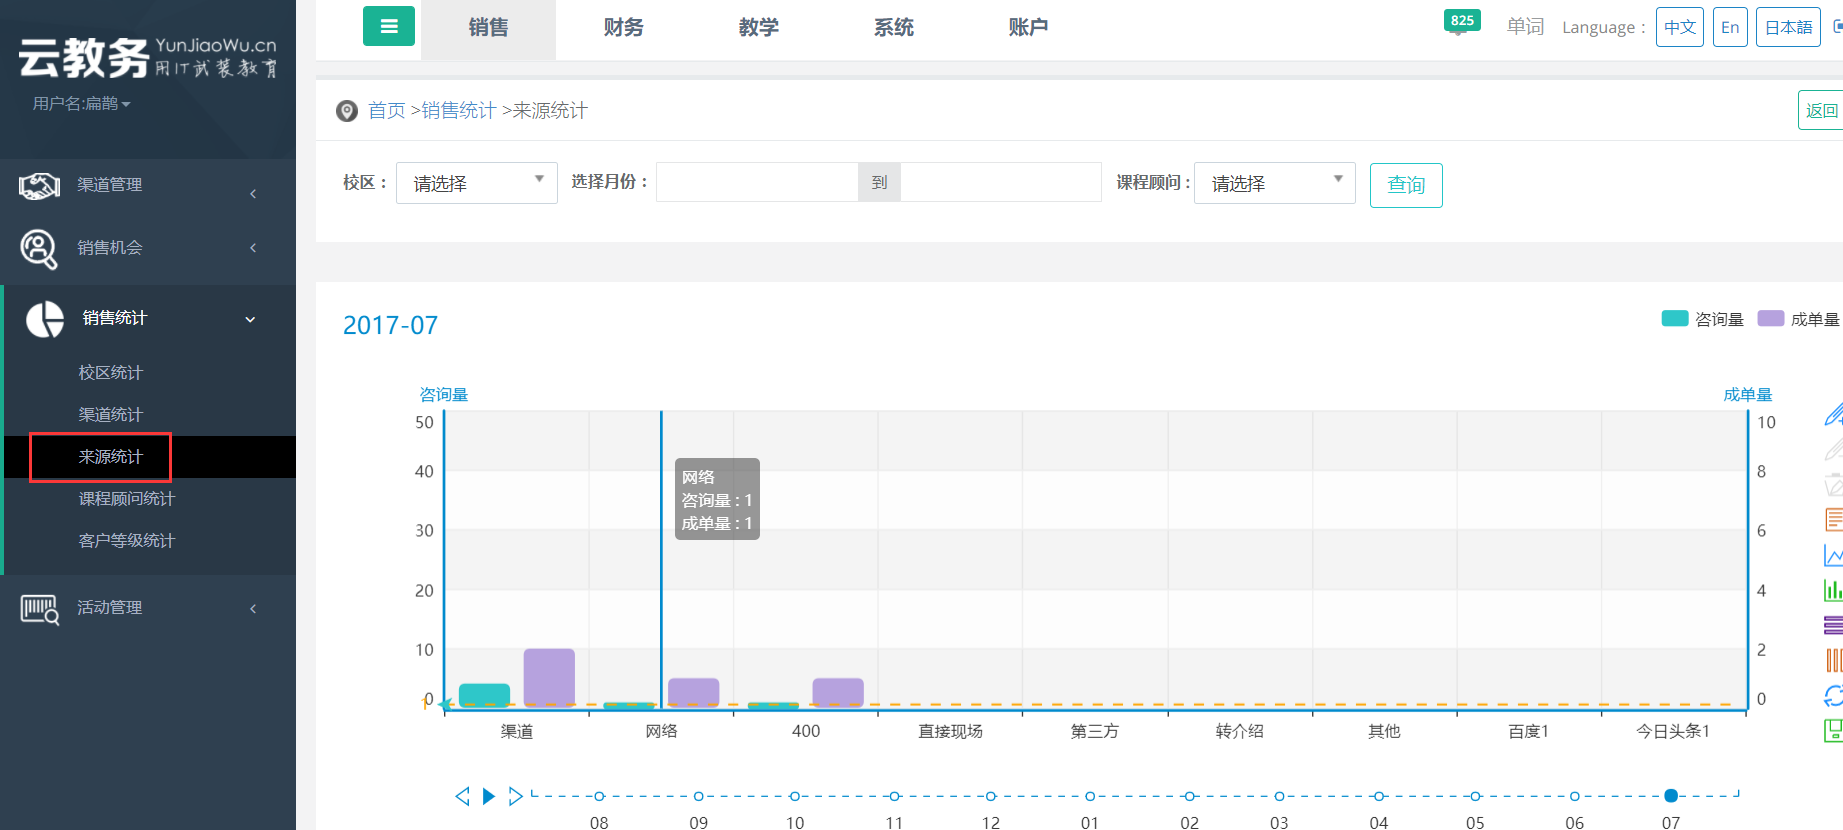Play the timeline animation
The image size is (1843, 830).
point(489,796)
